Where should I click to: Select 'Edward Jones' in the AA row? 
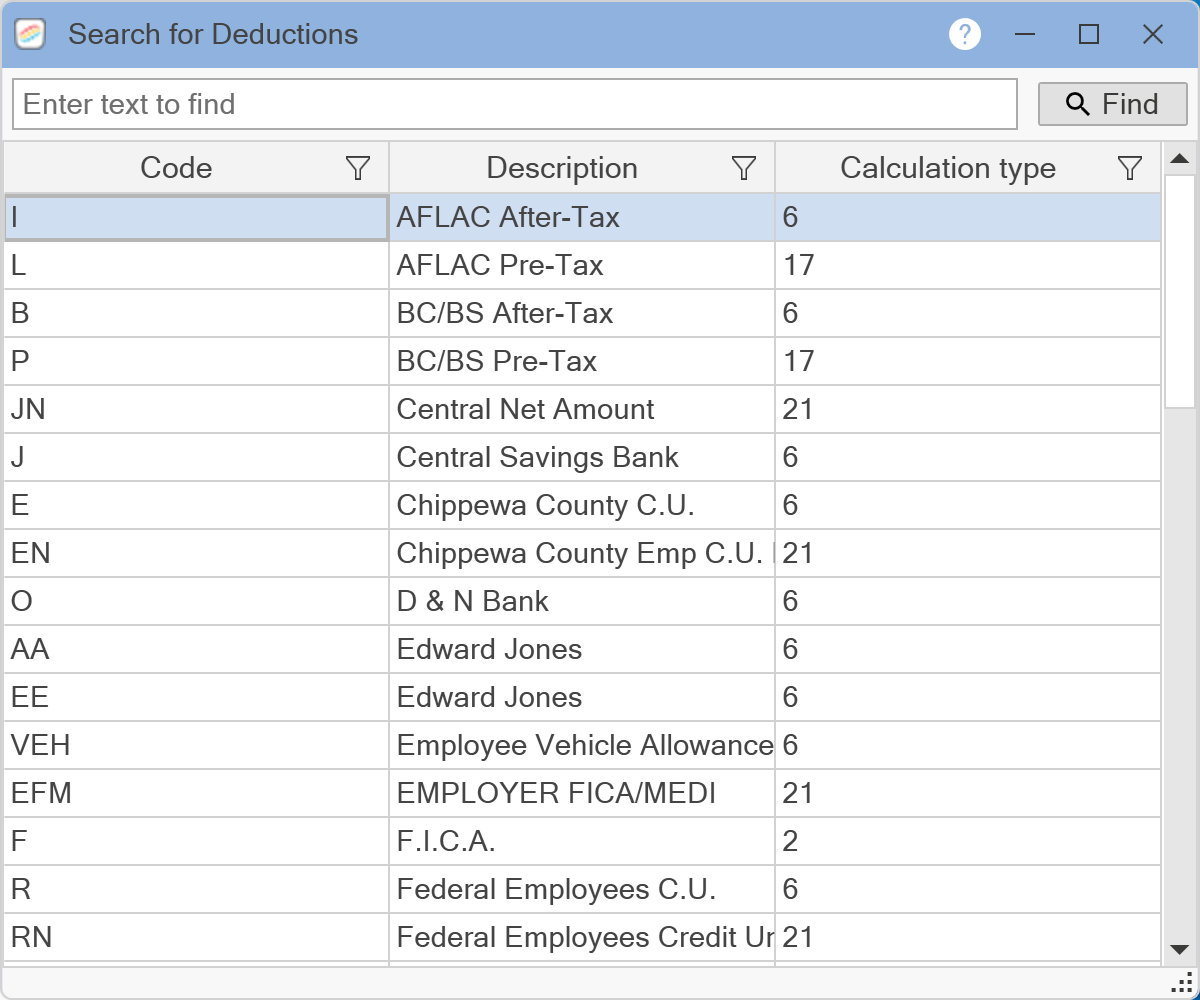point(582,649)
